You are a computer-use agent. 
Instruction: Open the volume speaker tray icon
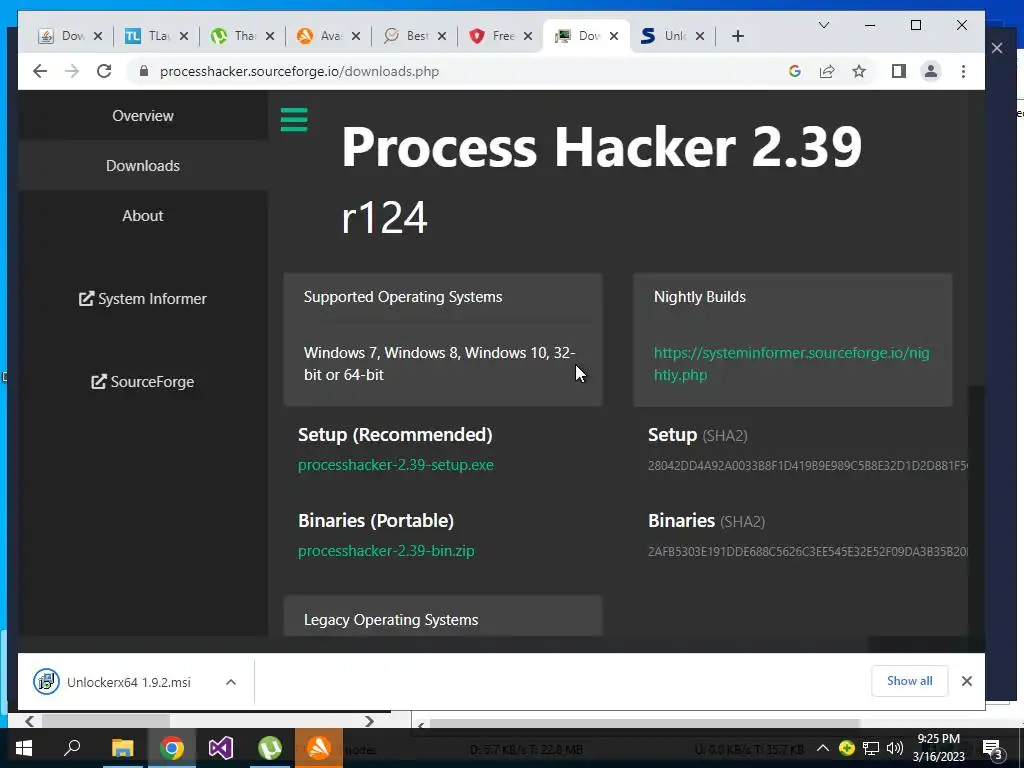[x=895, y=748]
